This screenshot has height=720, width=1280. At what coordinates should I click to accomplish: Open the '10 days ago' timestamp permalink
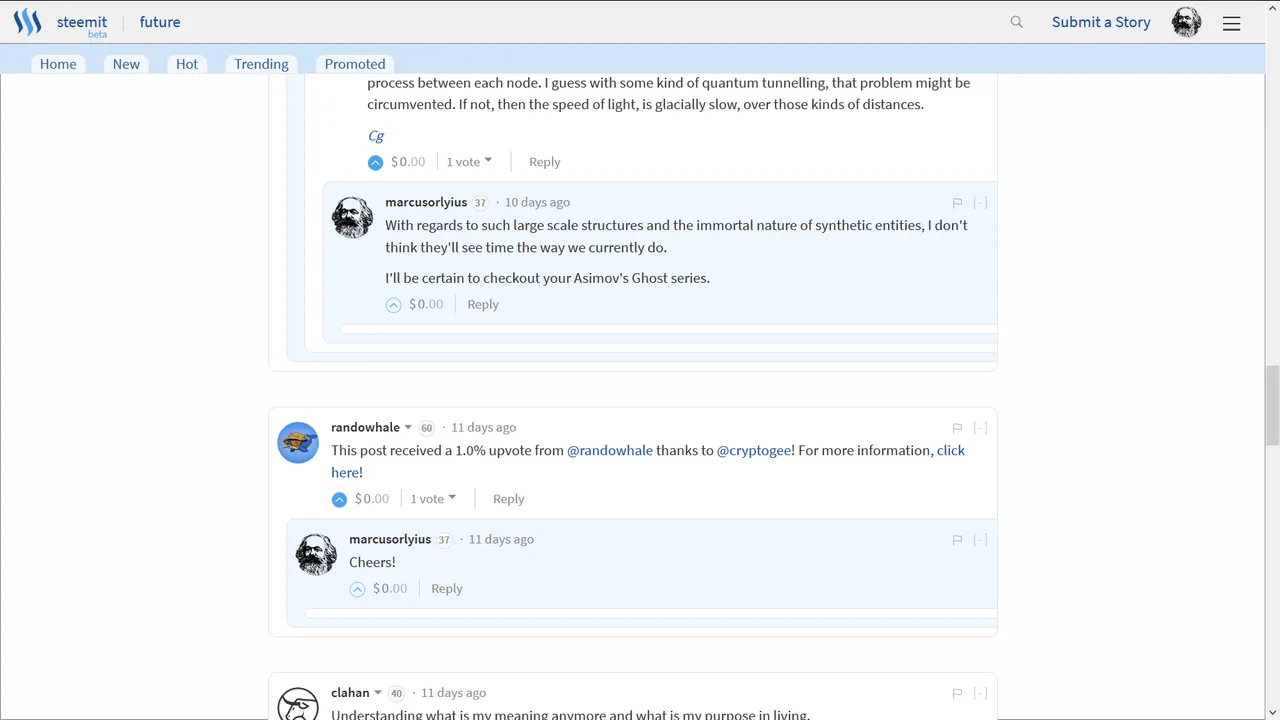pyautogui.click(x=537, y=202)
